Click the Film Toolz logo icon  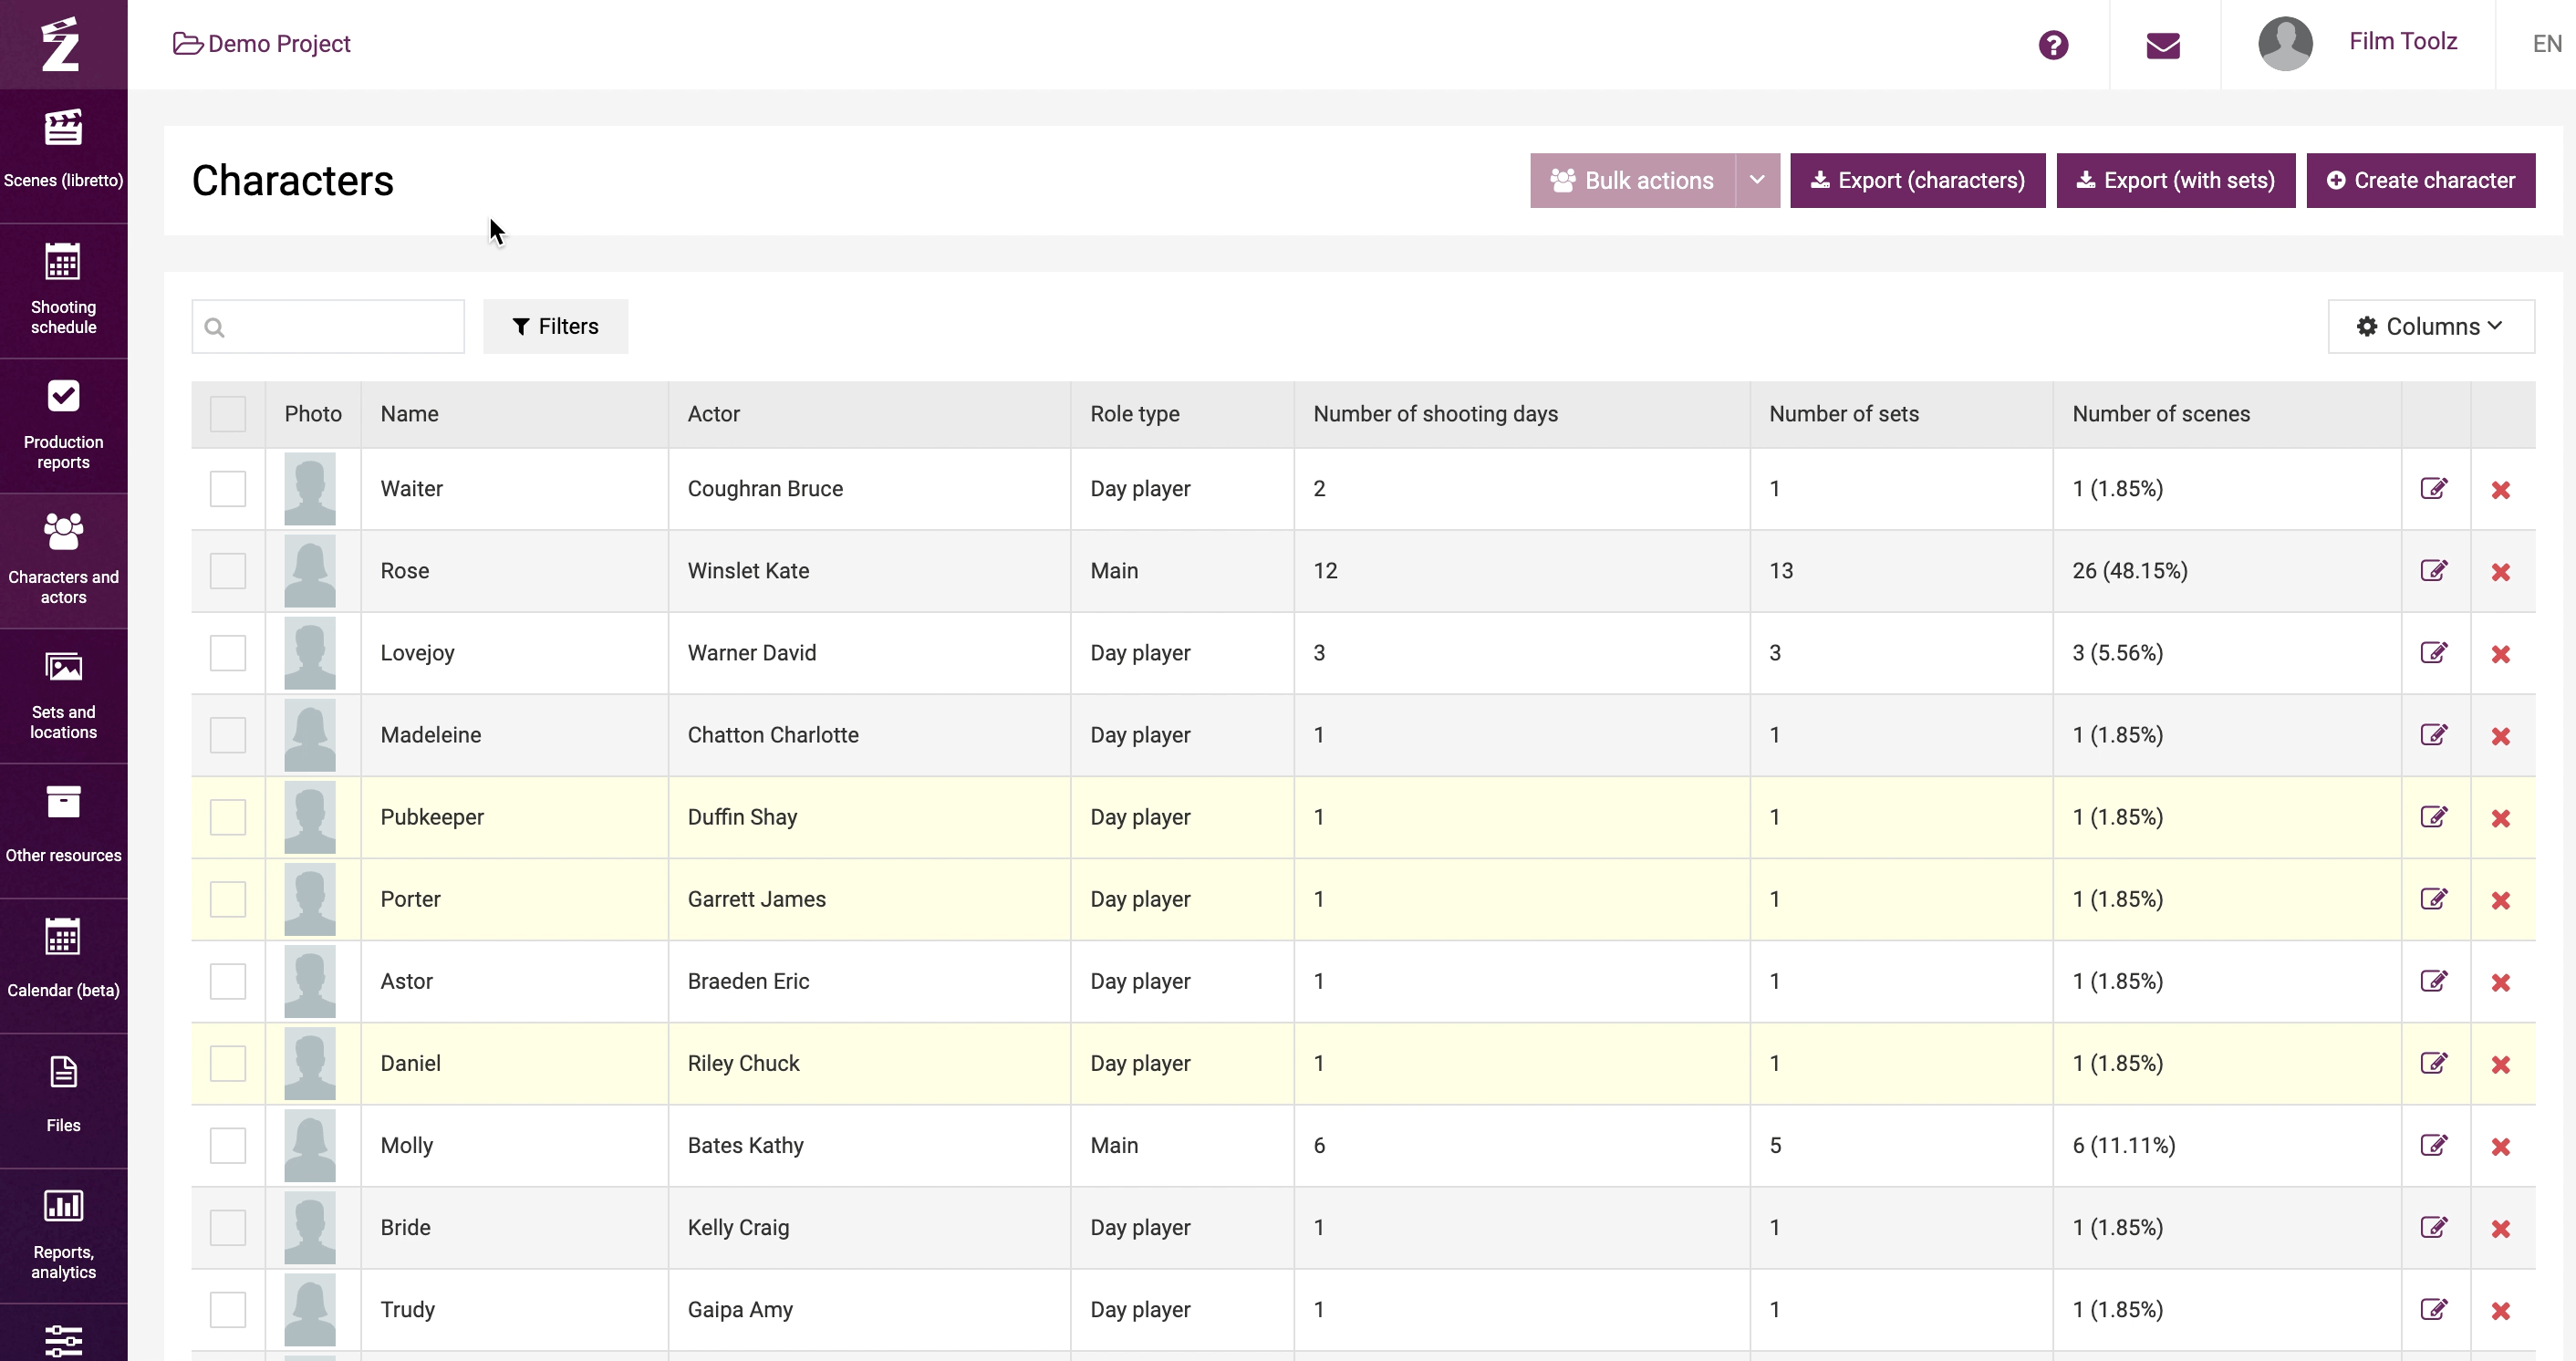click(62, 44)
